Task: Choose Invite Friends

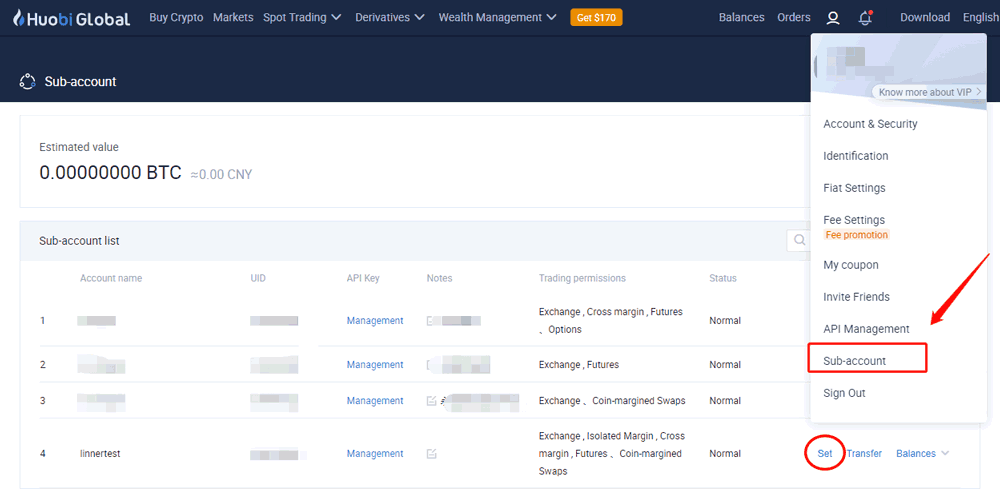Action: tap(857, 297)
